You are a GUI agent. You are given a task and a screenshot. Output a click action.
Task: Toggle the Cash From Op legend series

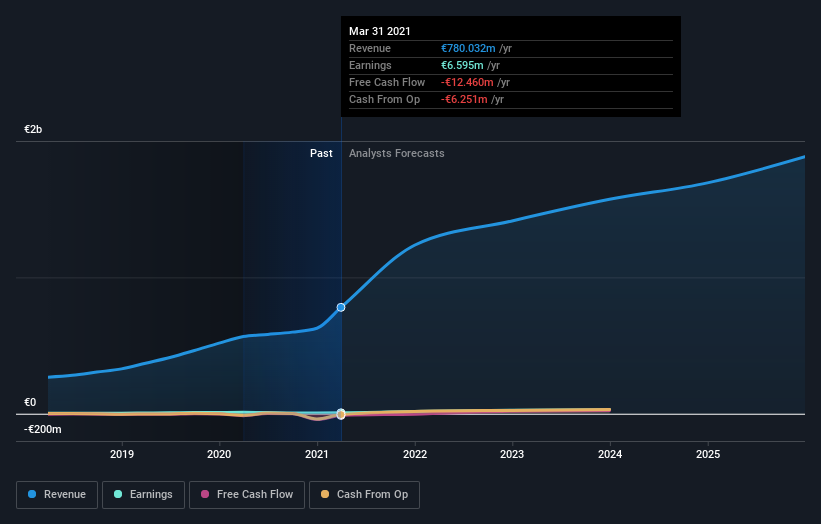coord(364,495)
